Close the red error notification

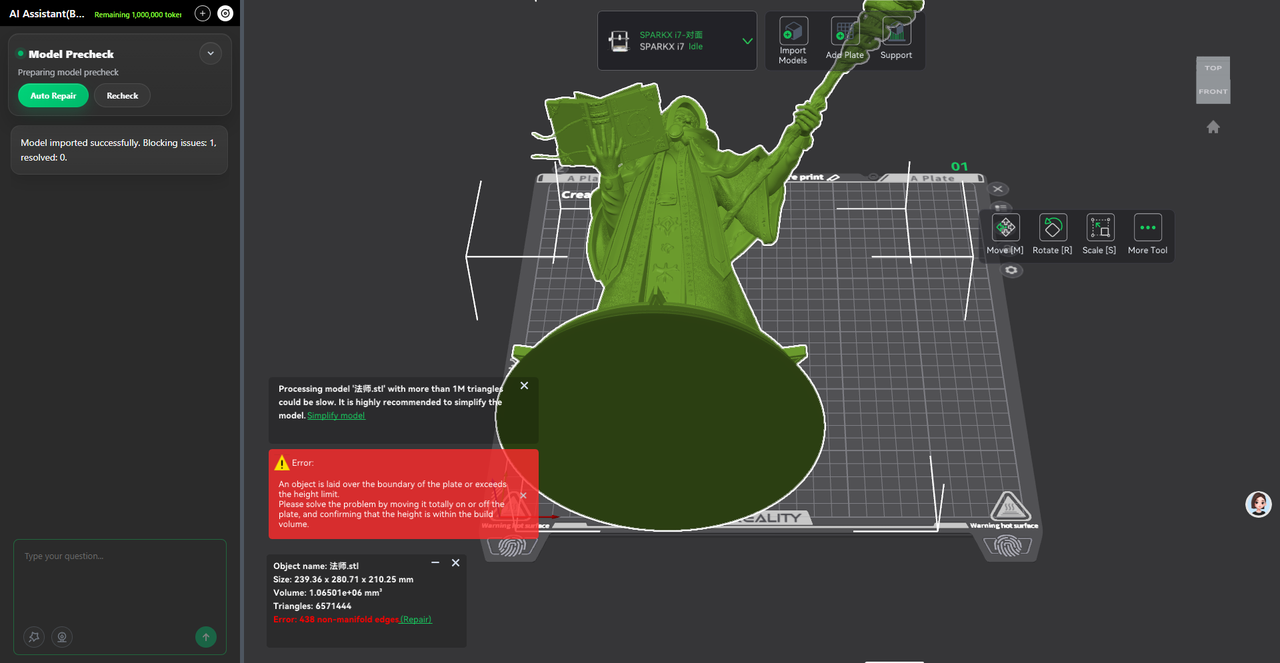[523, 495]
